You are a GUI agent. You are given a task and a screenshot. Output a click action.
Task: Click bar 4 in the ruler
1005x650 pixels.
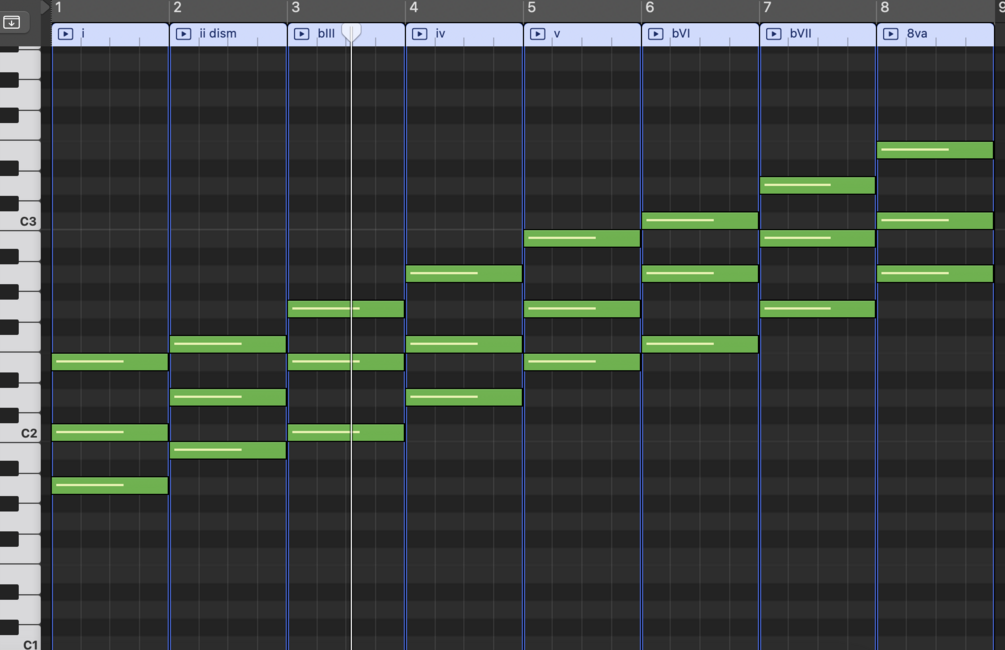click(413, 8)
